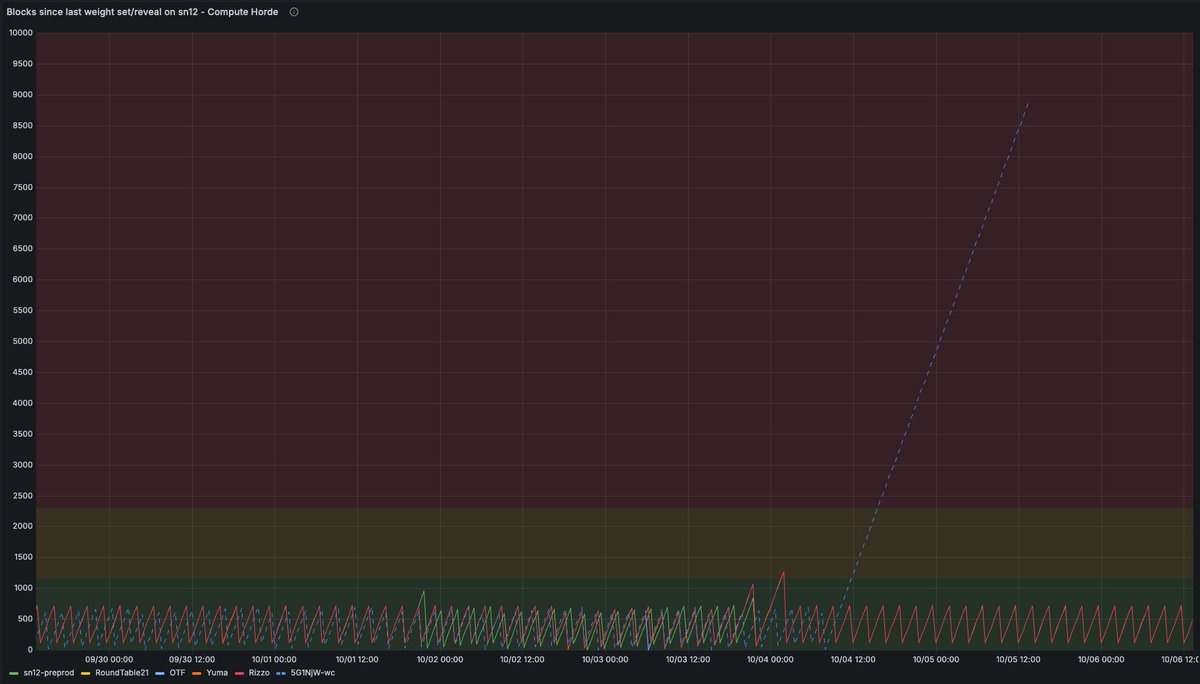
Task: Click the 5000 y-axis label
Action: (23, 341)
